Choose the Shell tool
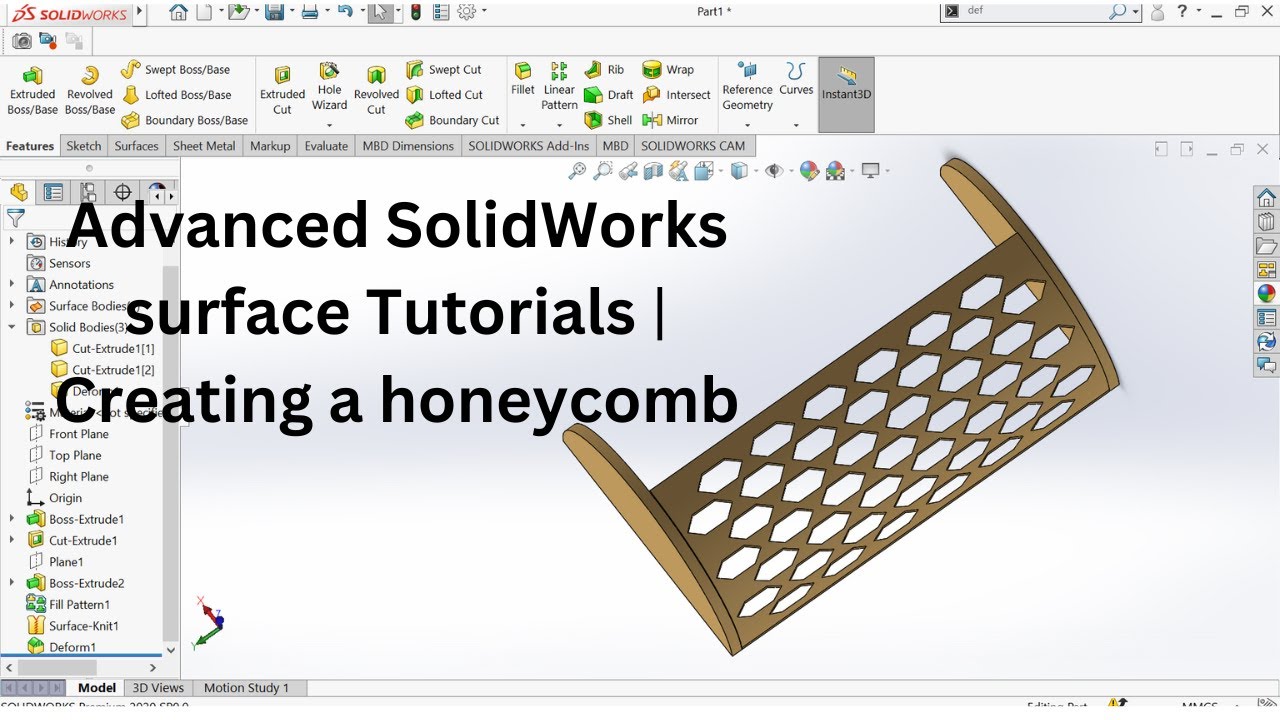1280x720 pixels. pos(608,120)
